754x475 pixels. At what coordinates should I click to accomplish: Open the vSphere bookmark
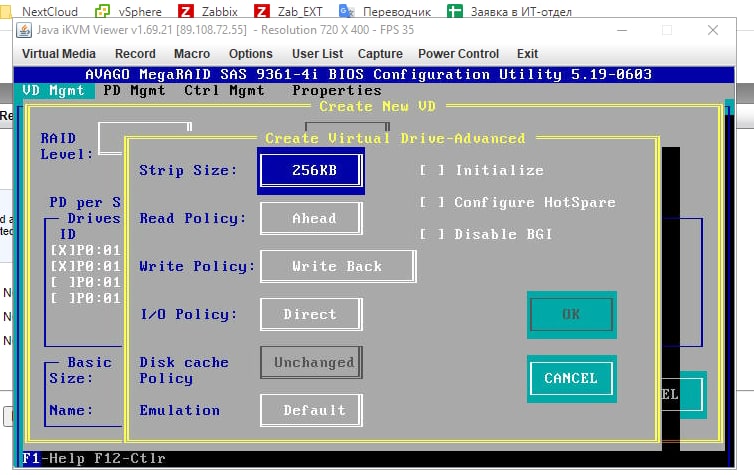[128, 11]
